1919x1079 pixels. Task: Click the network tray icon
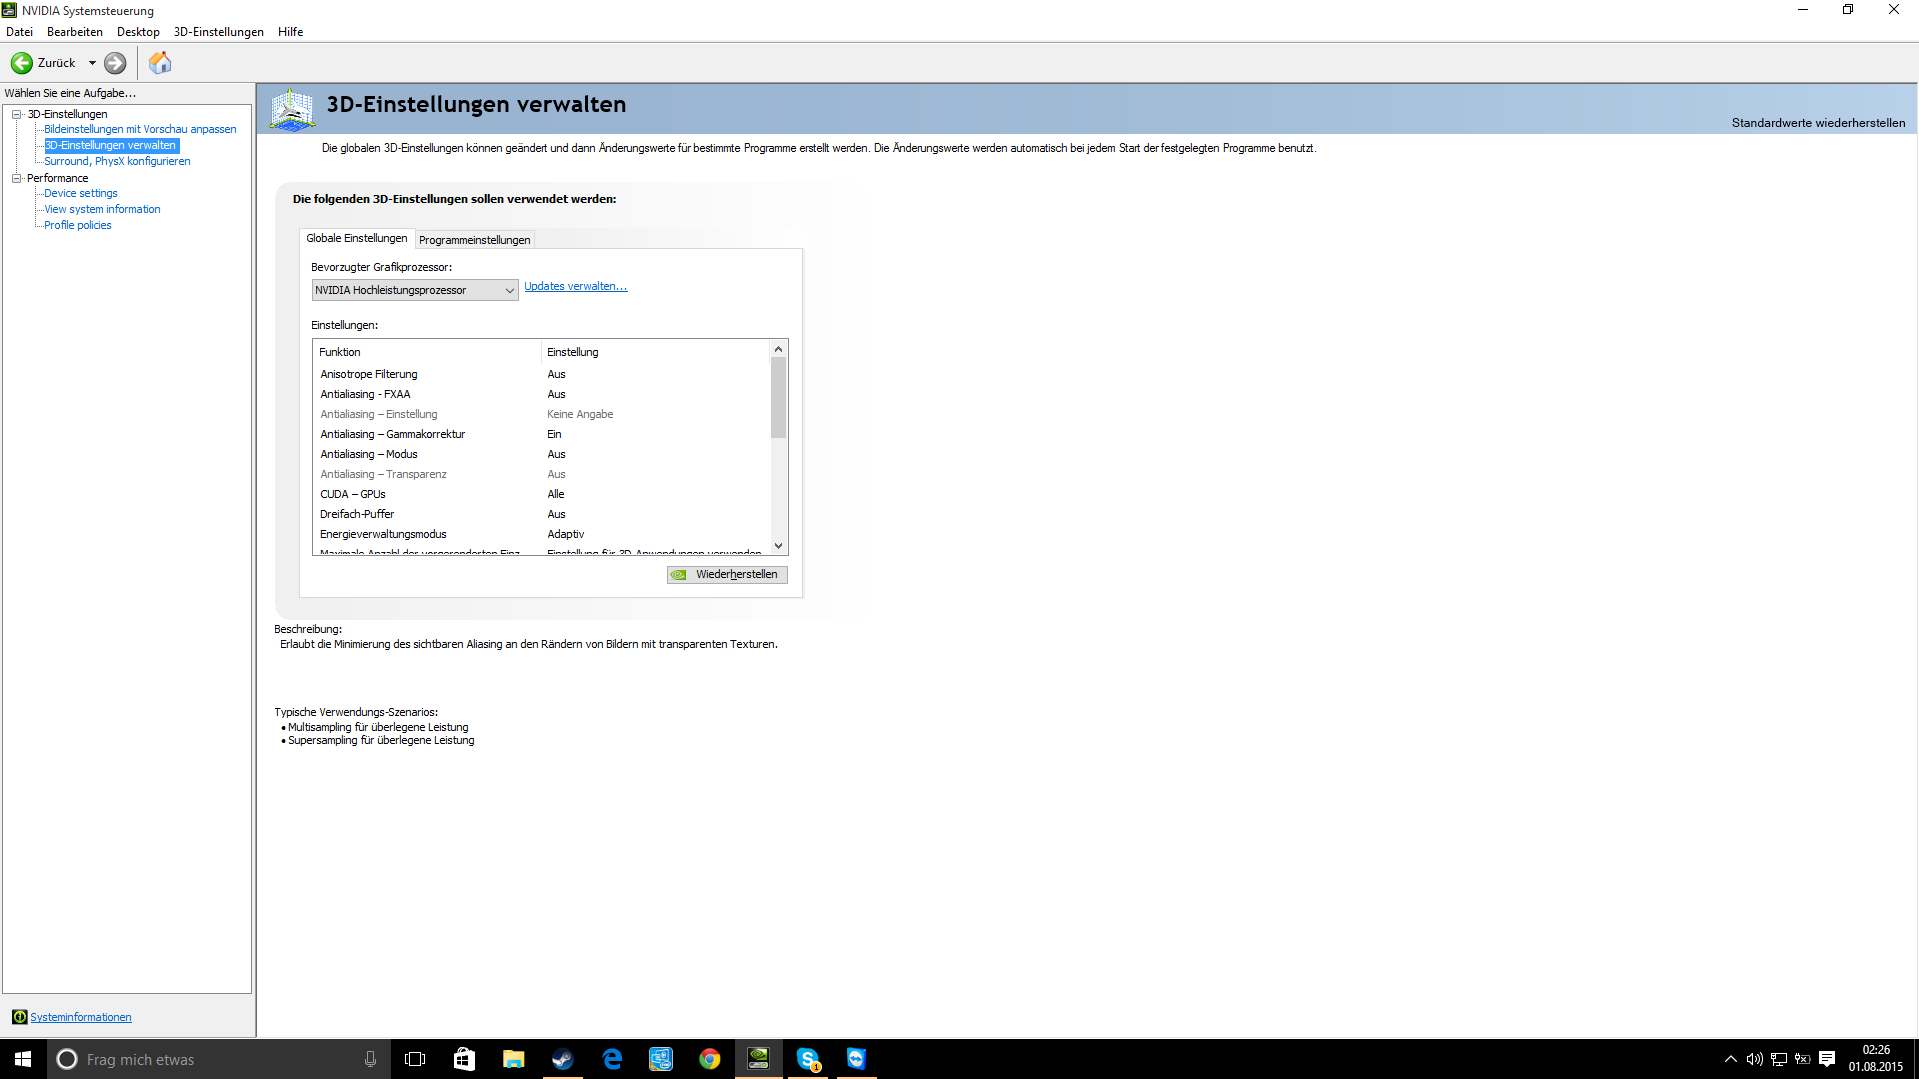tap(1778, 1059)
